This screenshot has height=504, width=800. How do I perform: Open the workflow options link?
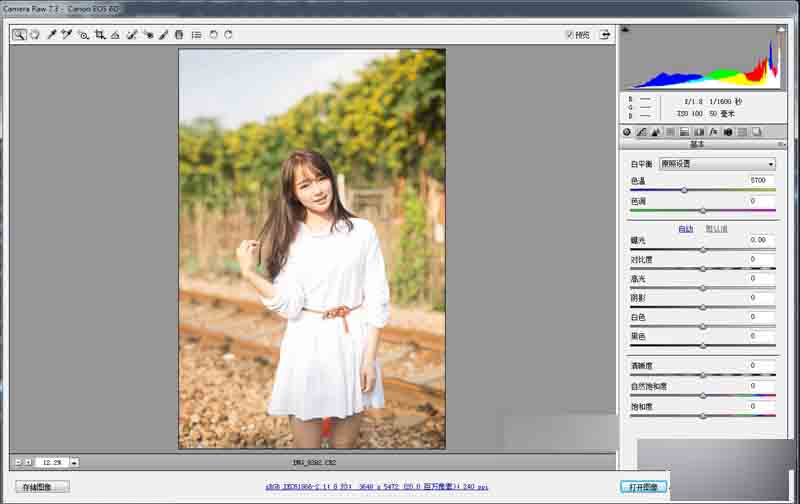tap(377, 487)
